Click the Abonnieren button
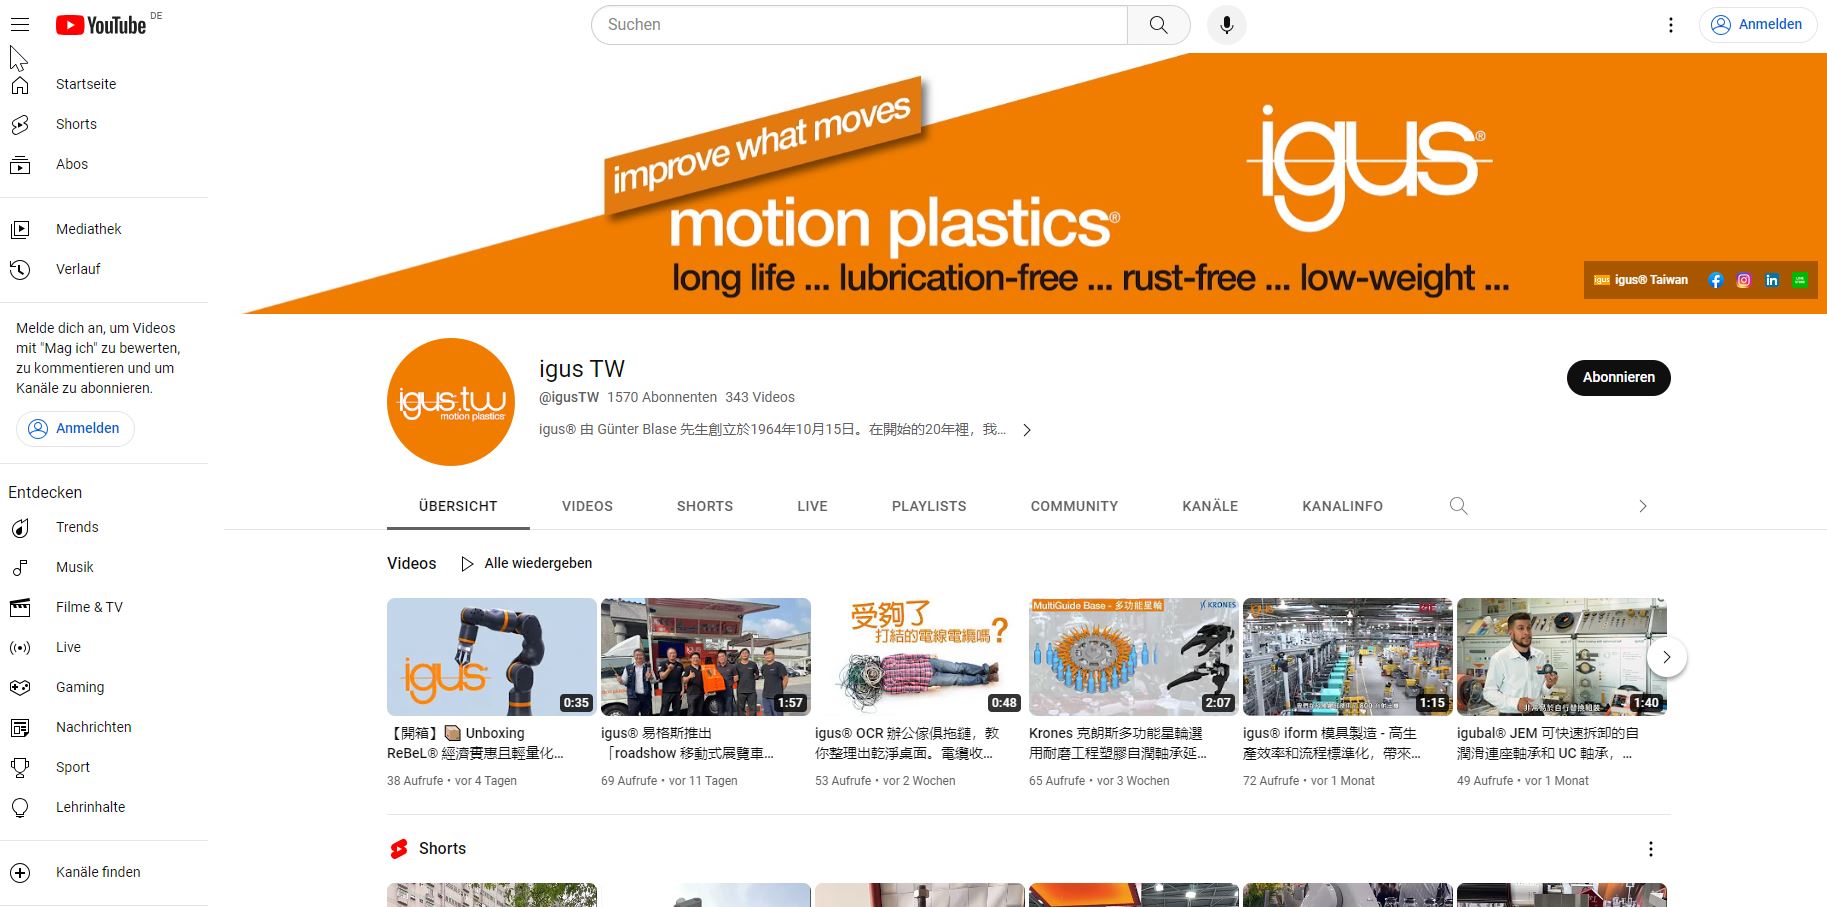1827x907 pixels. click(1617, 378)
